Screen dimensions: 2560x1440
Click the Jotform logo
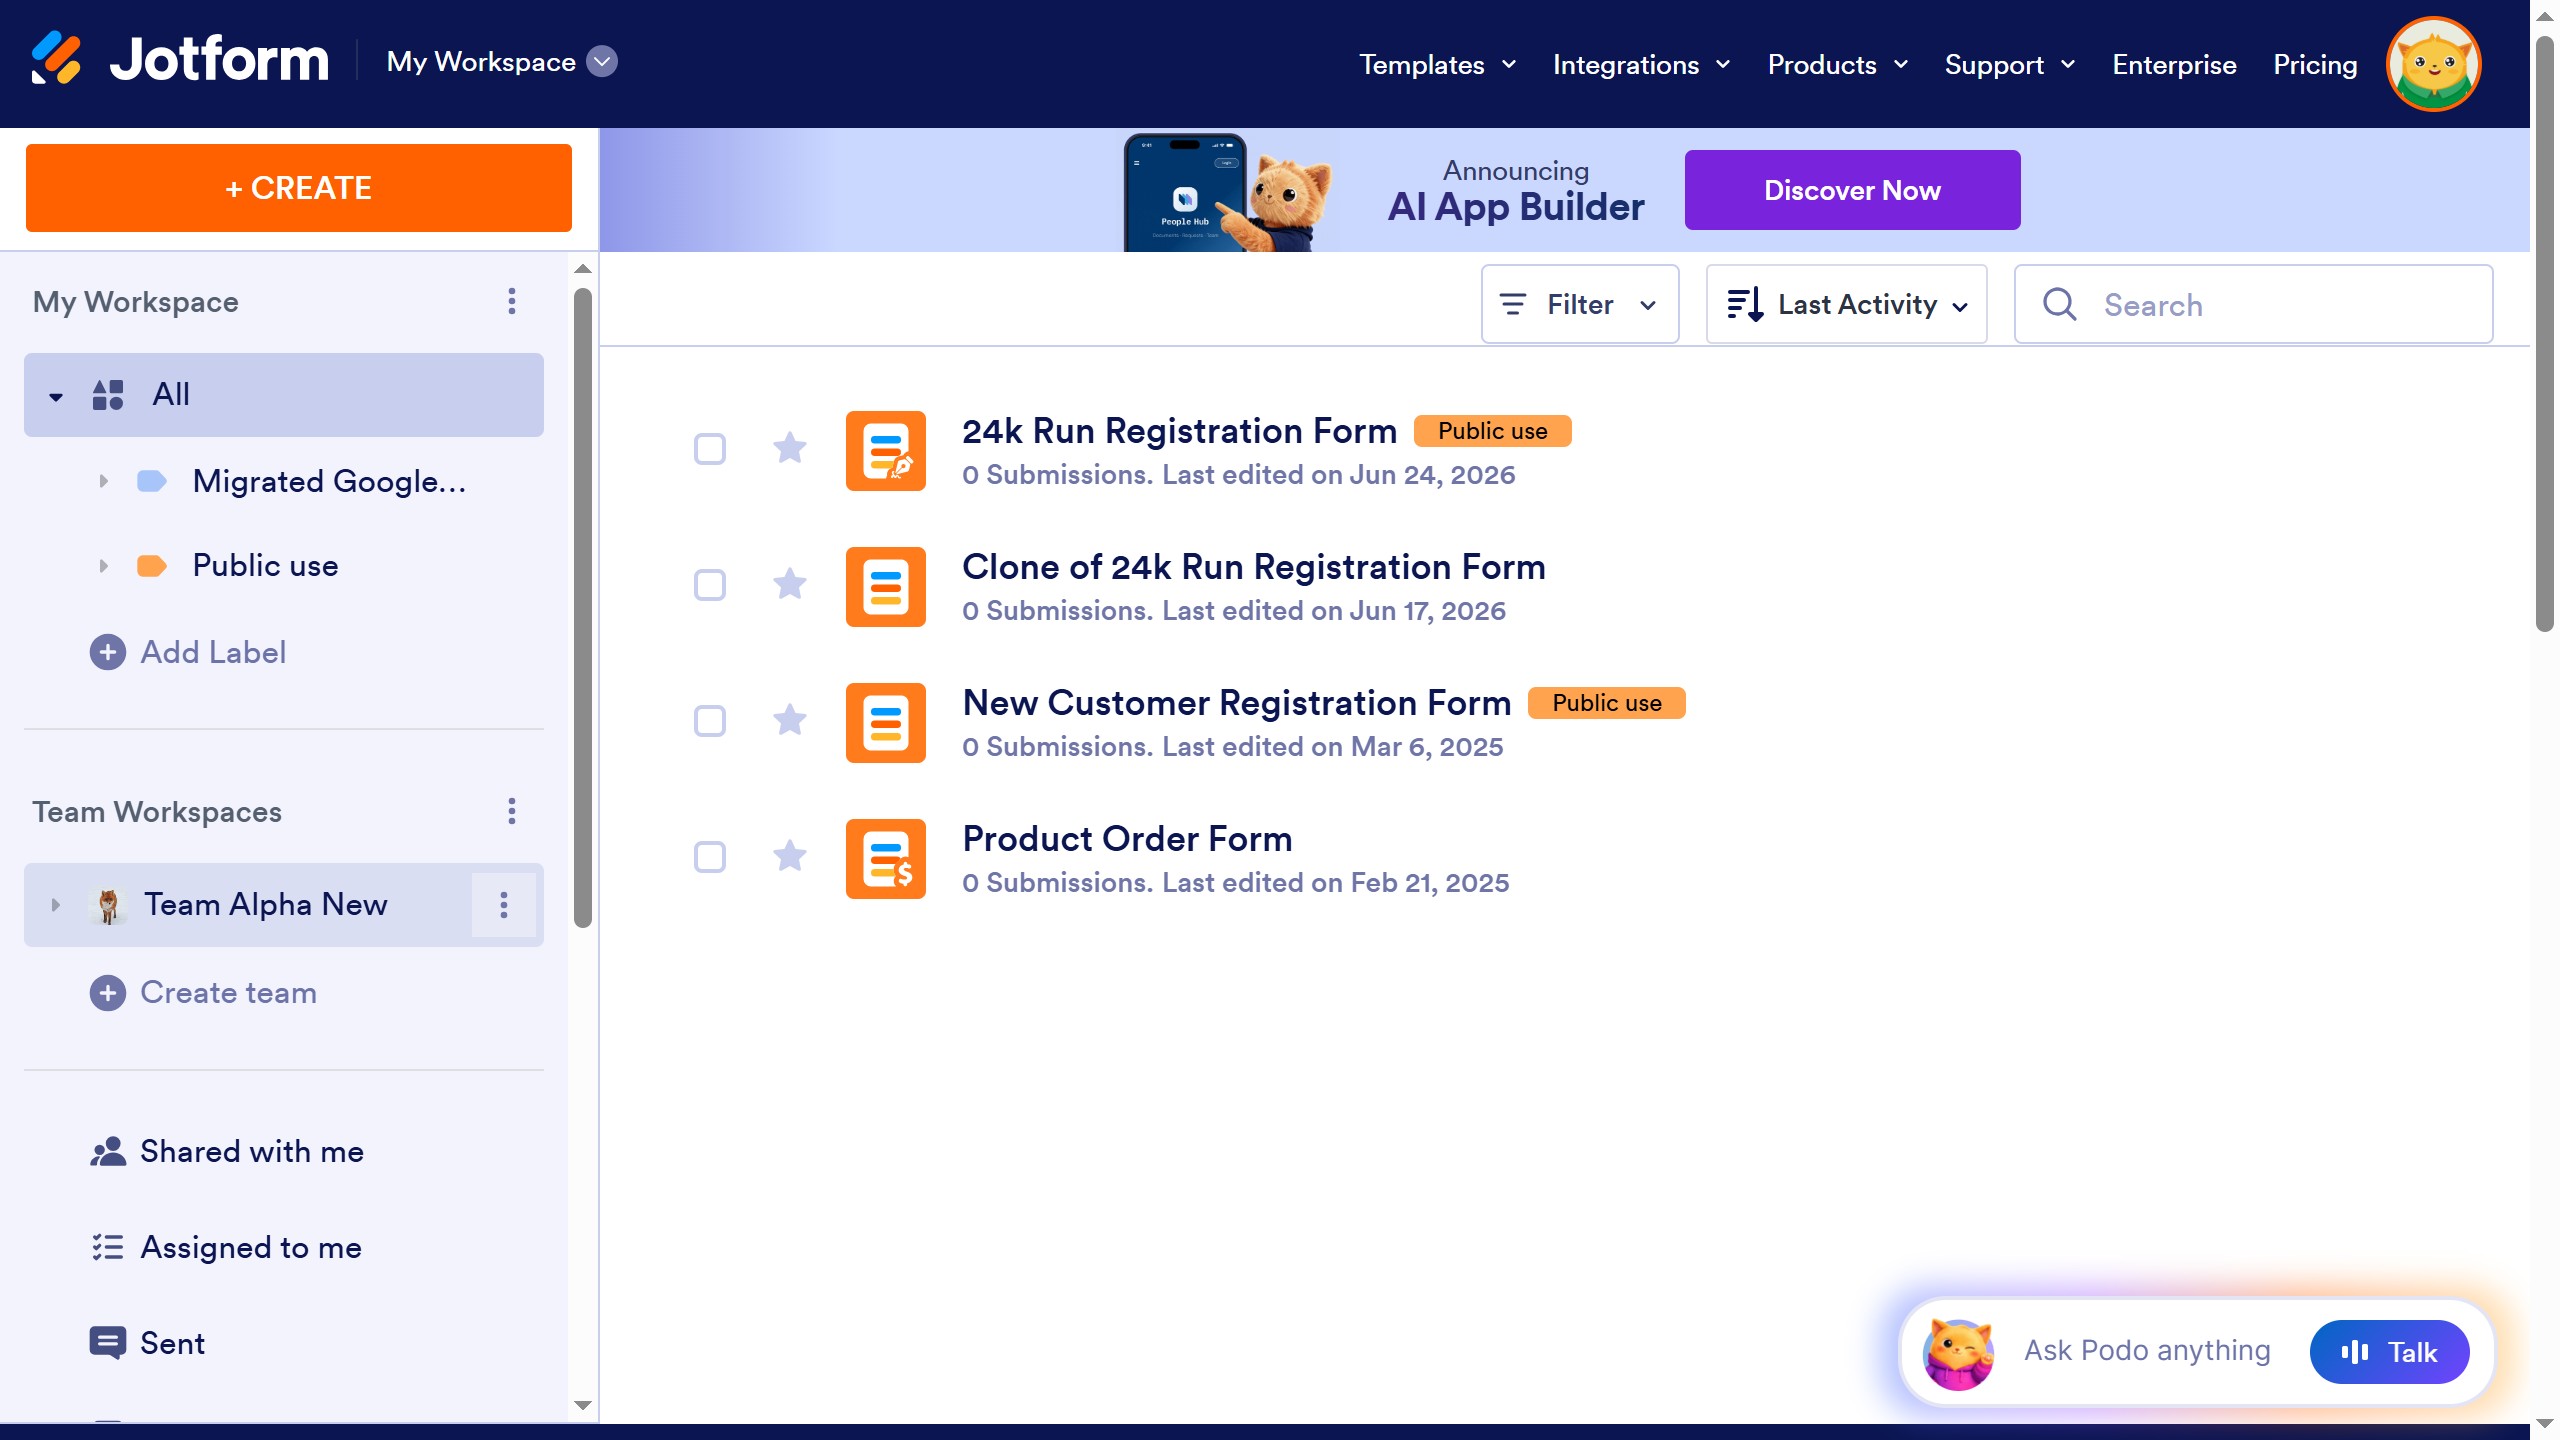click(x=180, y=60)
